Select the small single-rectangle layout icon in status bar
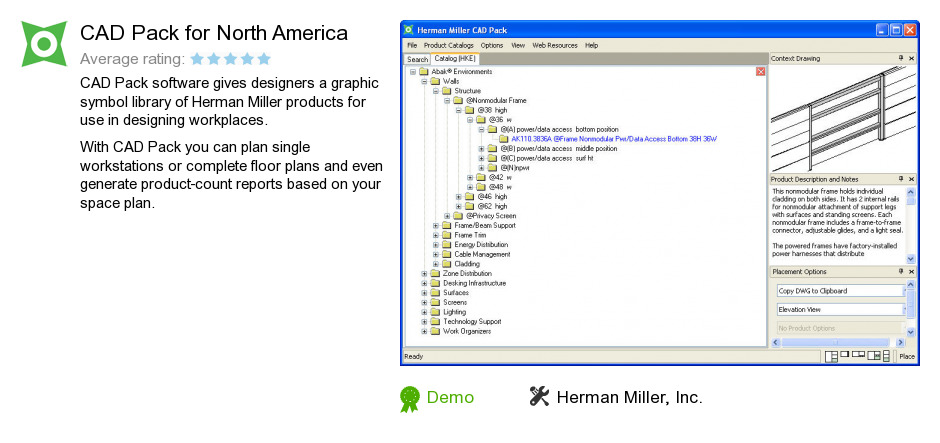Viewport: 940px width, 443px height. (844, 354)
